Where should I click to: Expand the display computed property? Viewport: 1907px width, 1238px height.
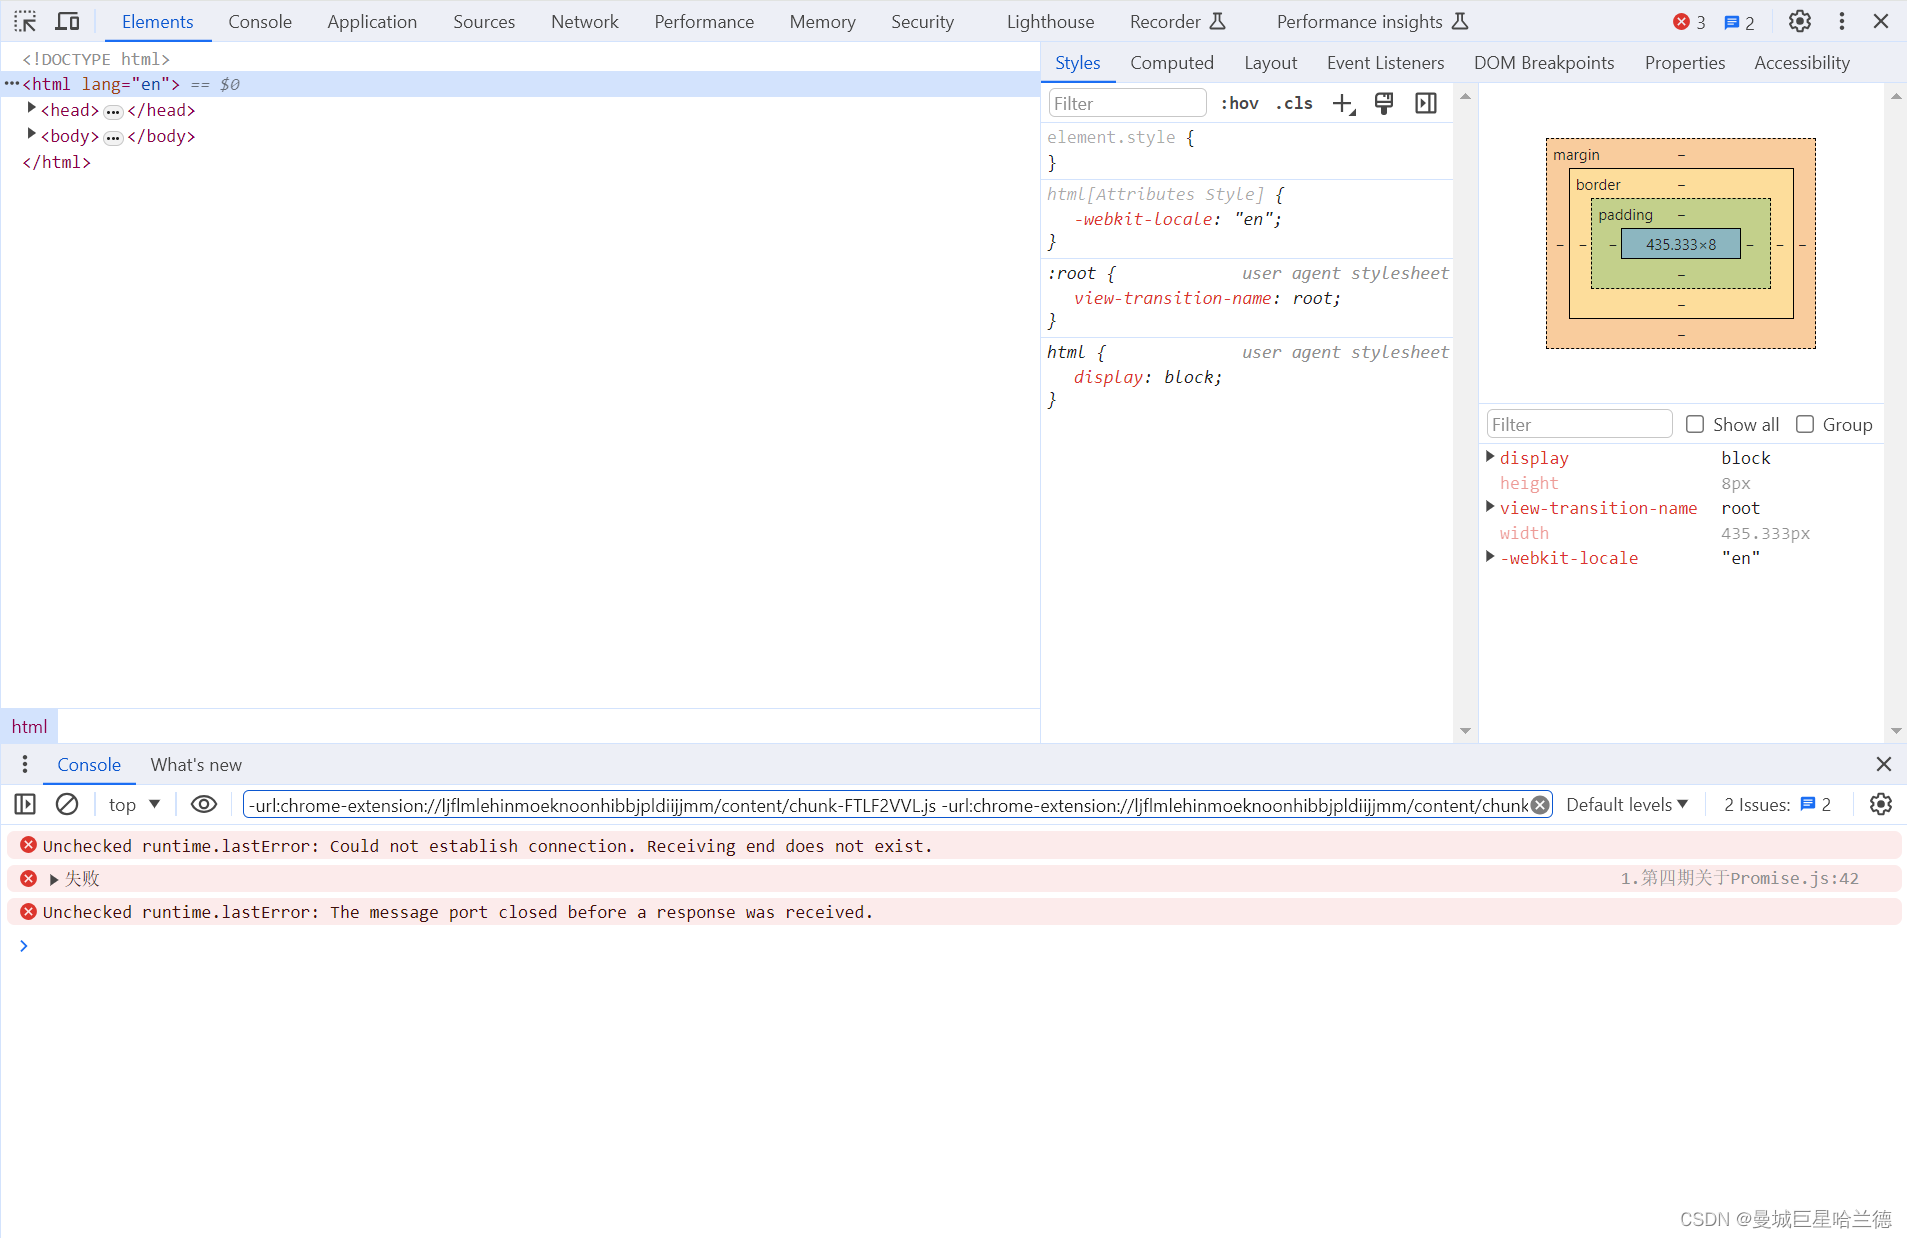click(1490, 457)
